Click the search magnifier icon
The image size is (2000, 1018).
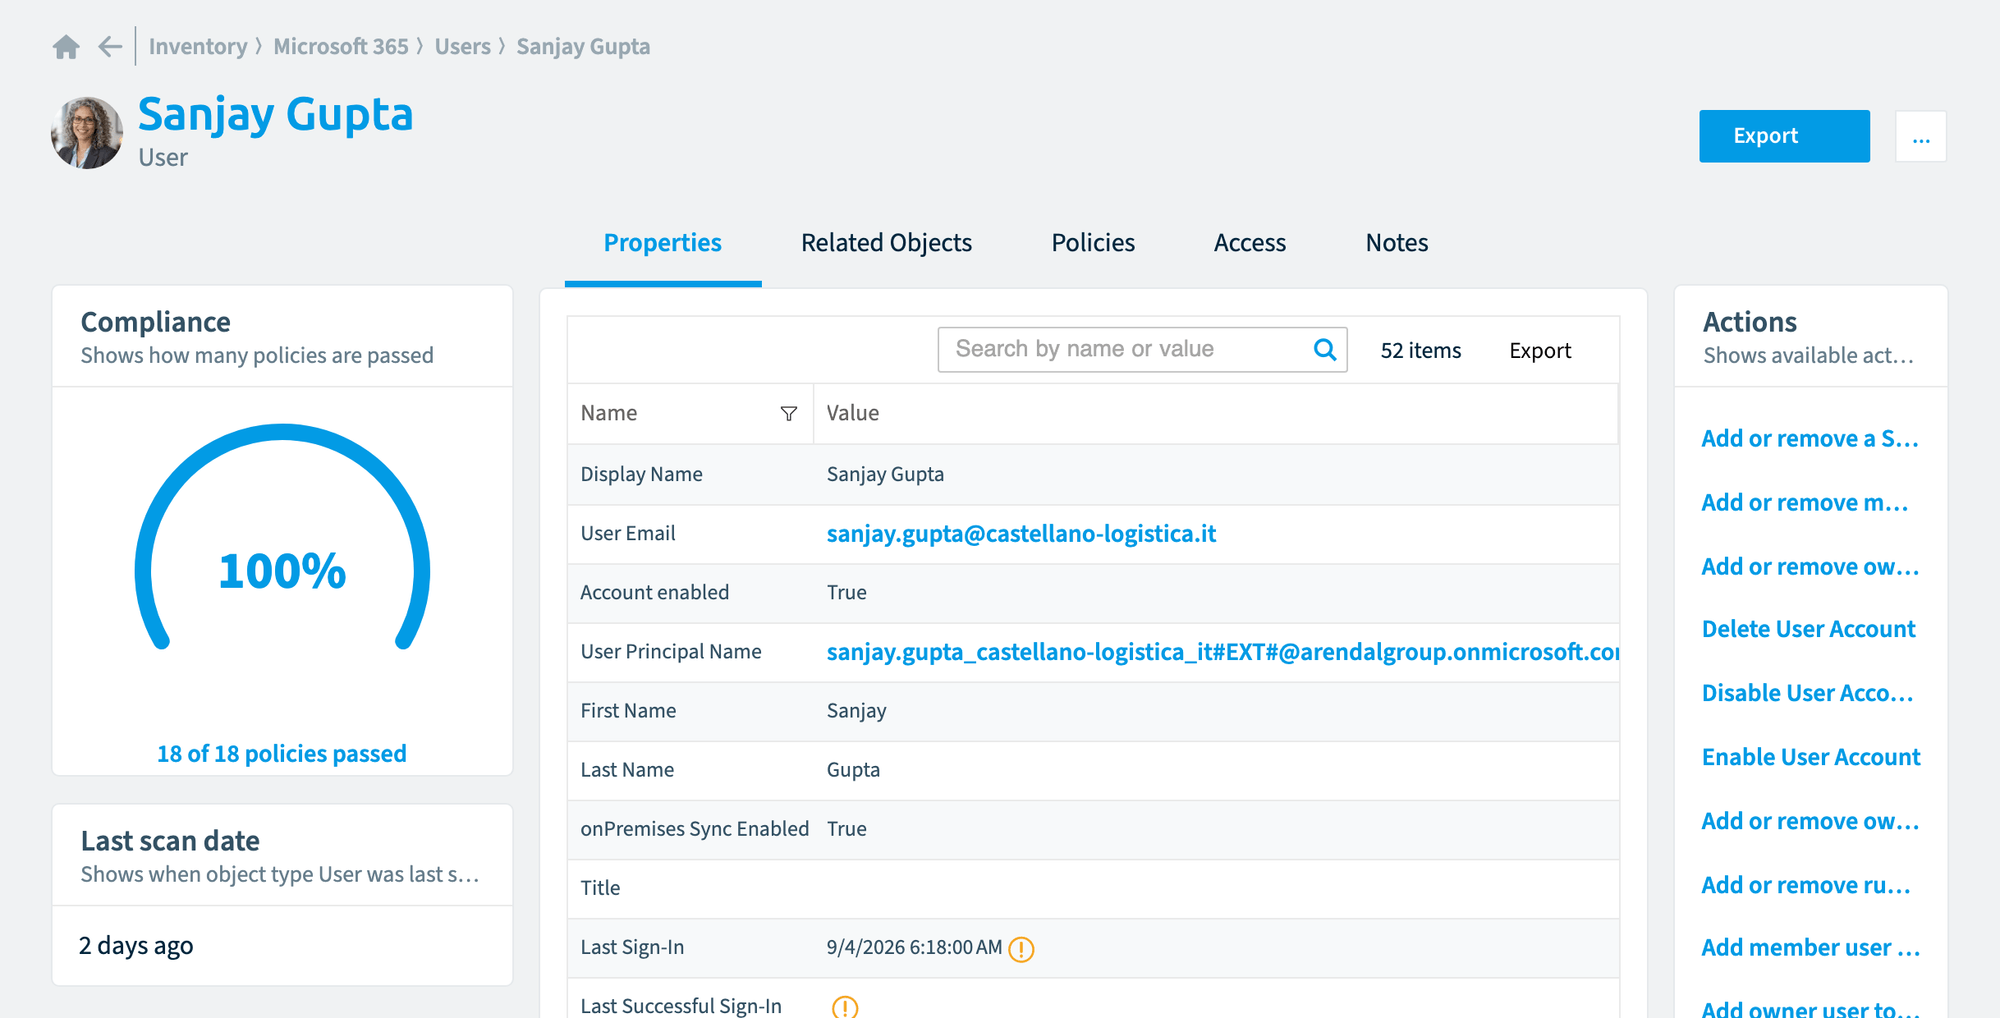click(x=1325, y=349)
